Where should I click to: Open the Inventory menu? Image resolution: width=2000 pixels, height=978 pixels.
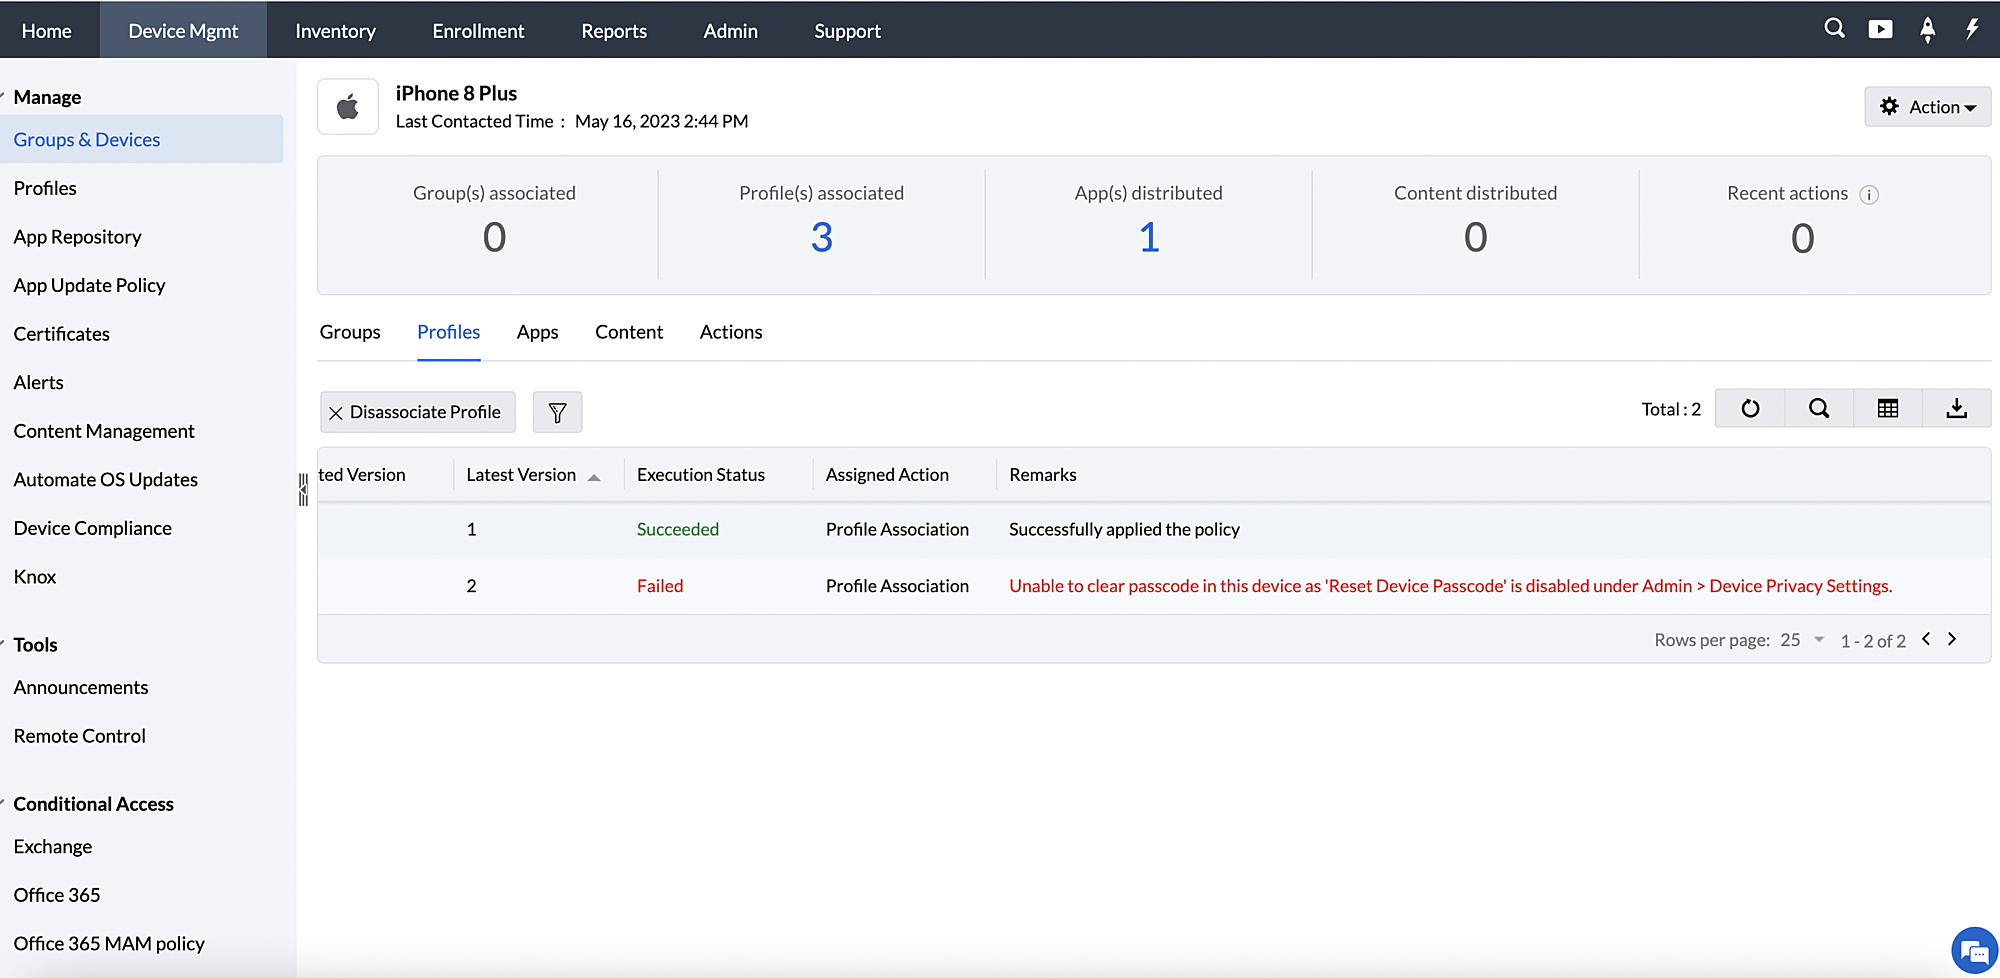[335, 31]
